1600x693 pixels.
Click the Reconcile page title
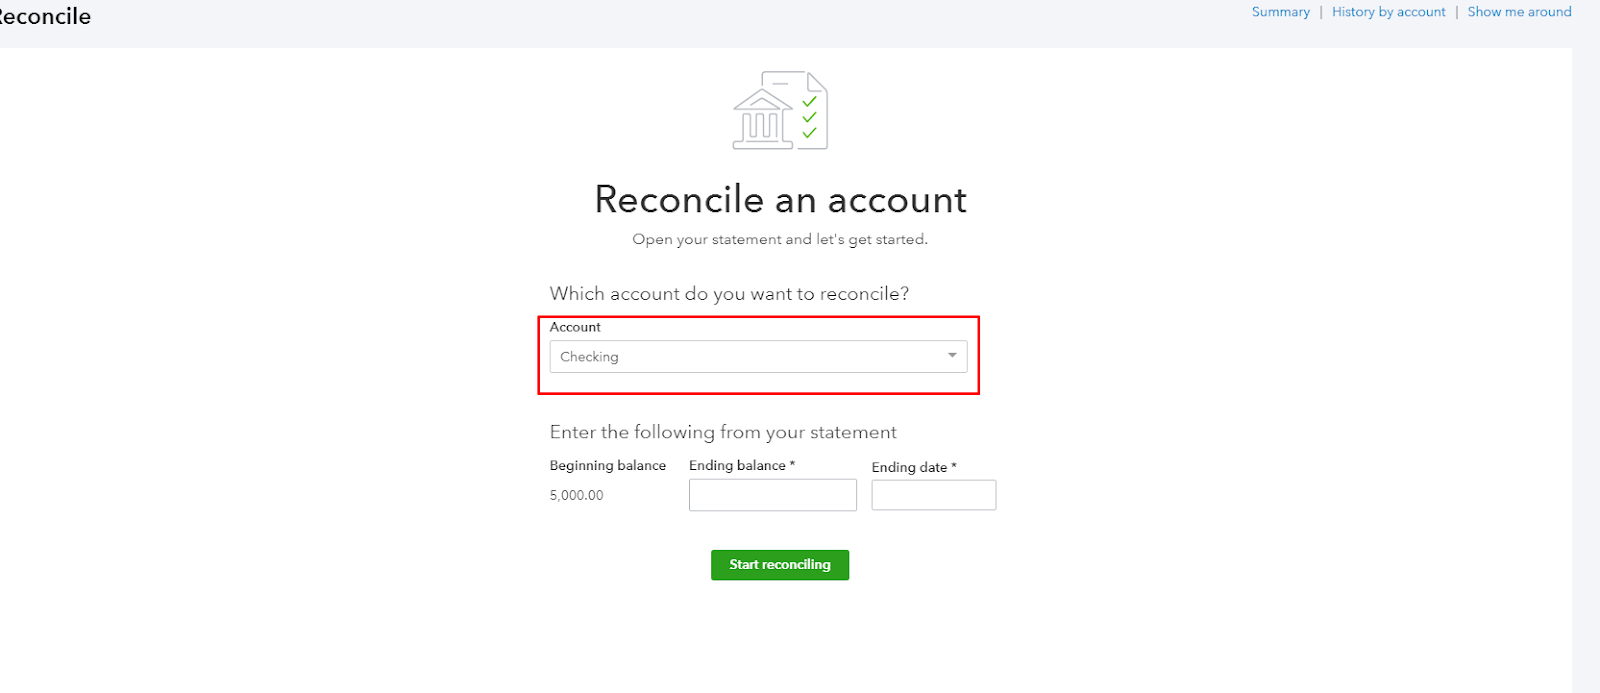point(43,16)
